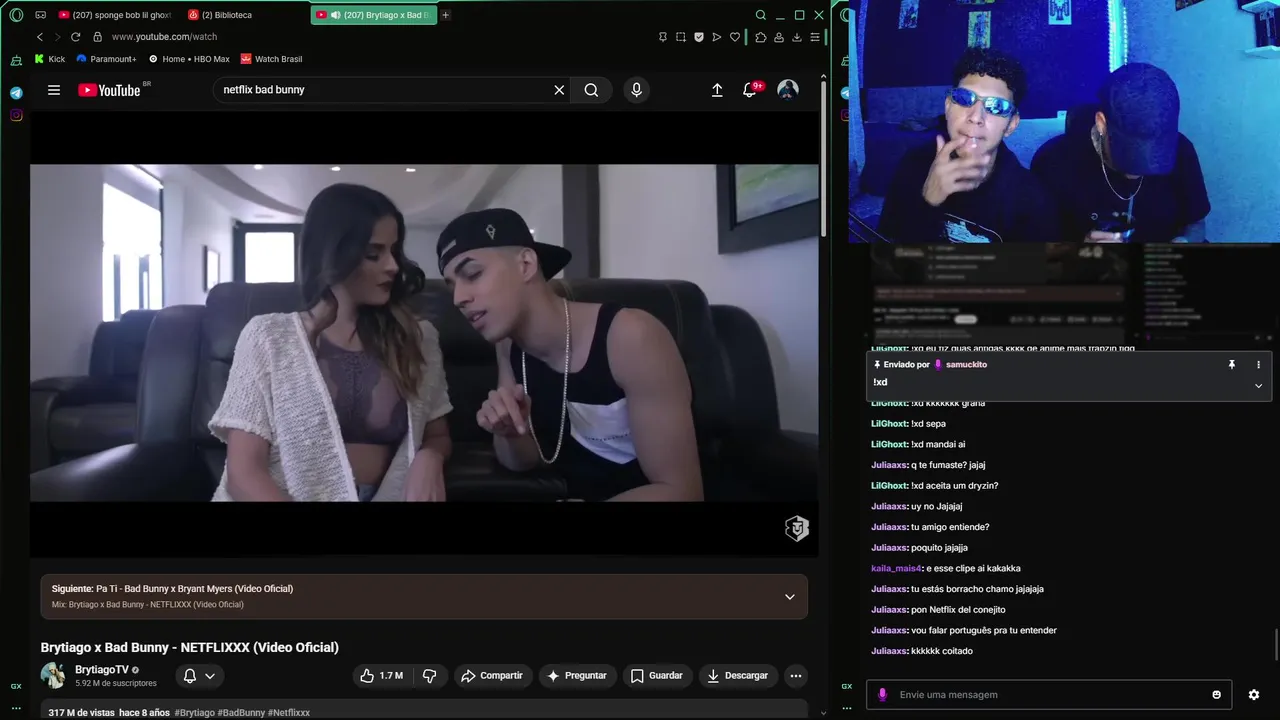
Task: Open the Easy Setup sliders icon
Action: tap(815, 37)
